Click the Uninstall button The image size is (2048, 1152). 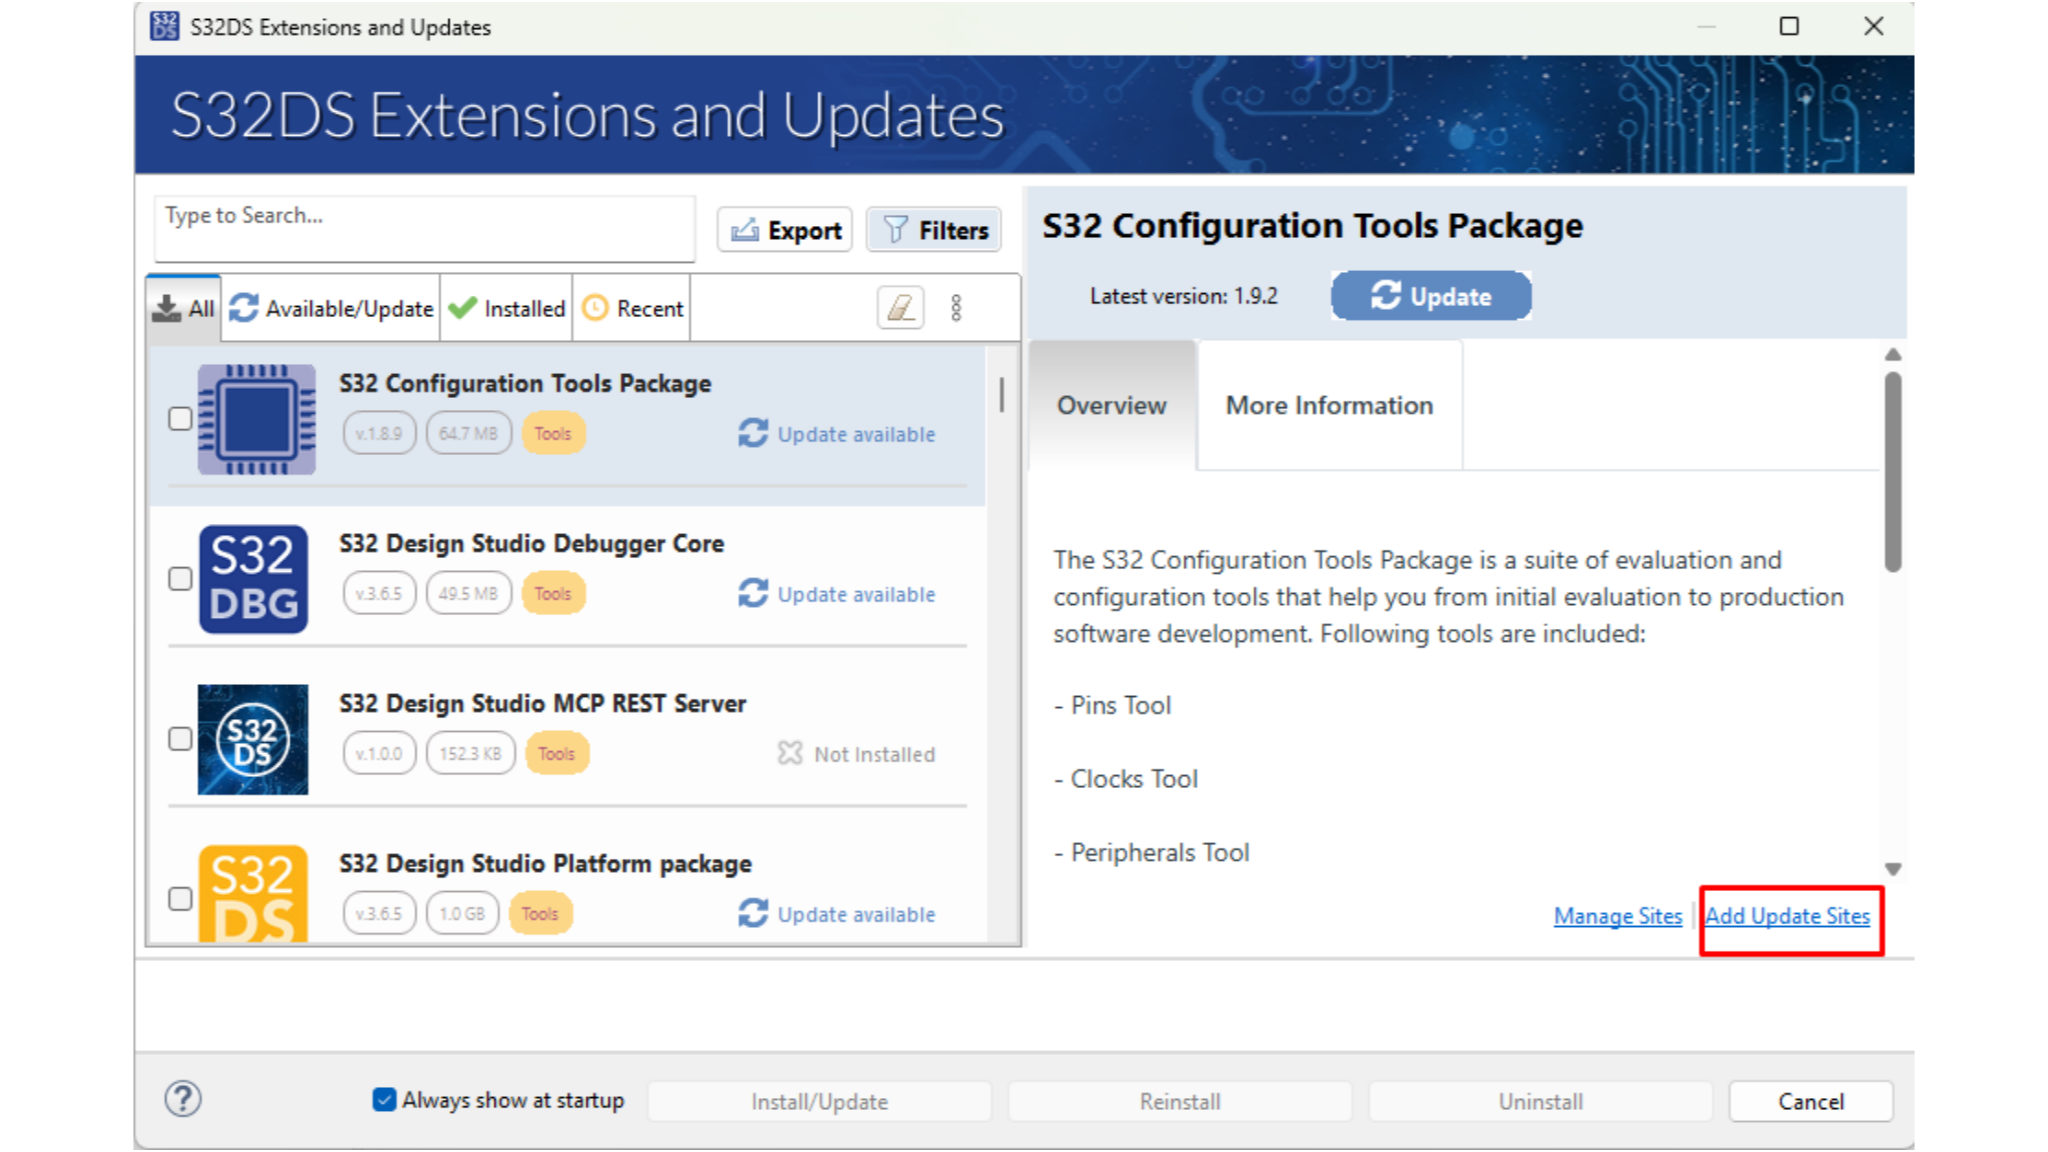point(1540,1101)
